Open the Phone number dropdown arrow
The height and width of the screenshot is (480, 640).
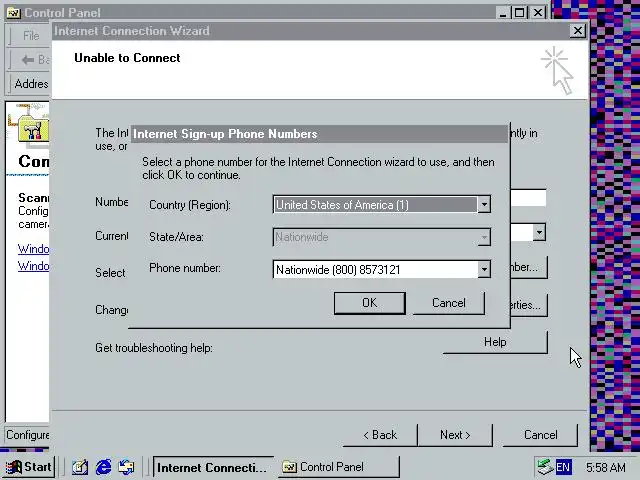click(x=484, y=269)
